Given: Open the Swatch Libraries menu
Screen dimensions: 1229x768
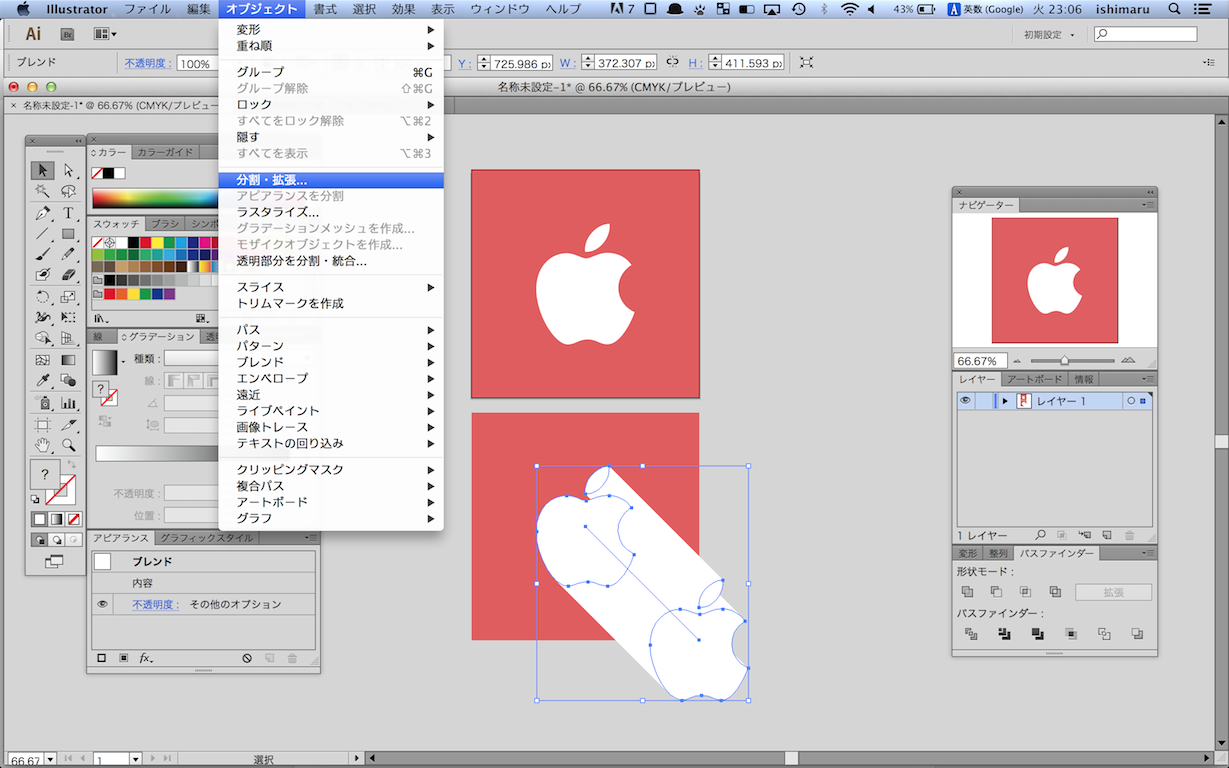Looking at the screenshot, I should pyautogui.click(x=100, y=318).
